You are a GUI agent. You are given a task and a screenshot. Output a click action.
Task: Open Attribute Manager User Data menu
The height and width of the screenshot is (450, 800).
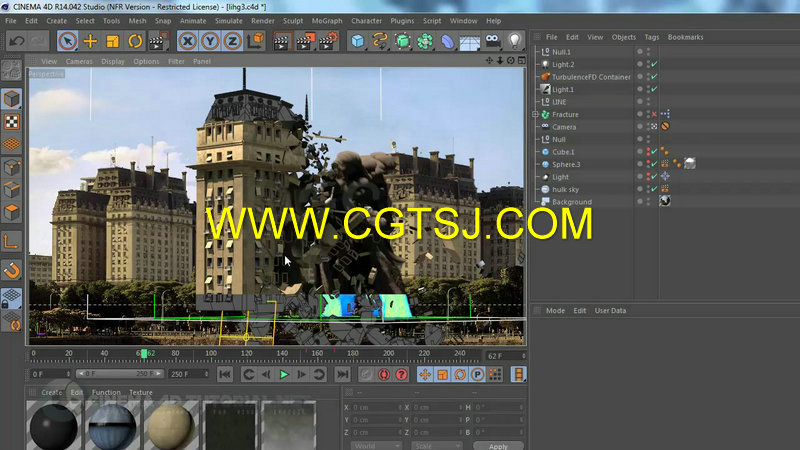pyautogui.click(x=610, y=311)
